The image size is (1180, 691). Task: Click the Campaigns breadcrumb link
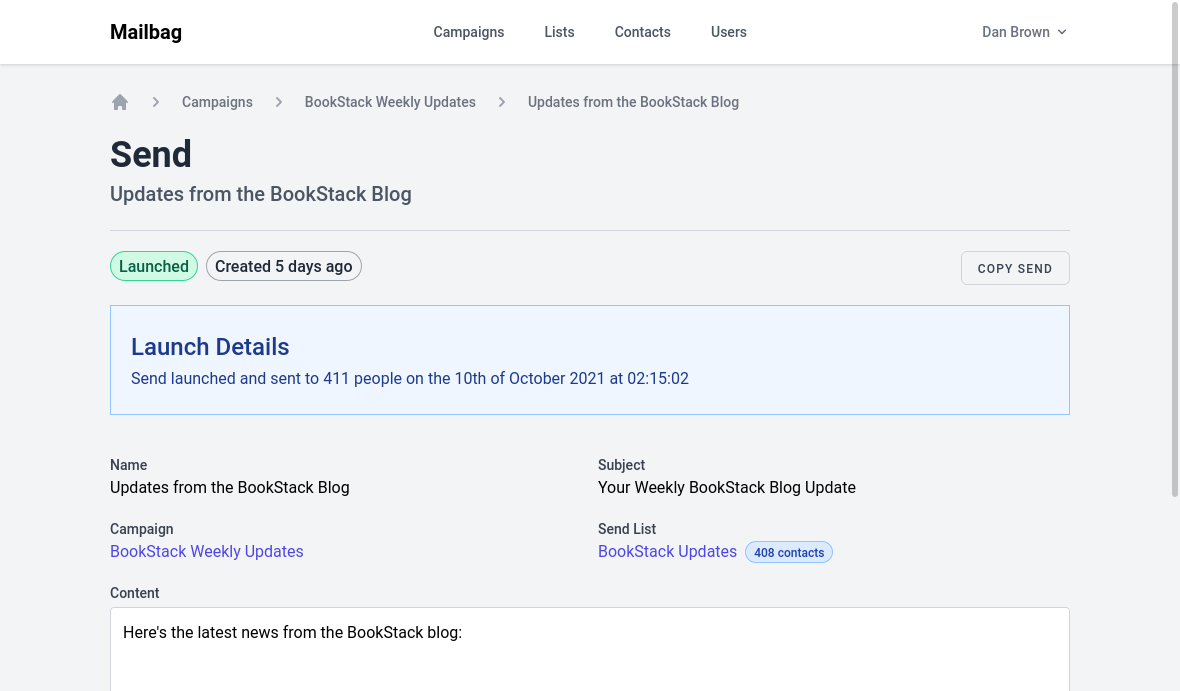217,102
